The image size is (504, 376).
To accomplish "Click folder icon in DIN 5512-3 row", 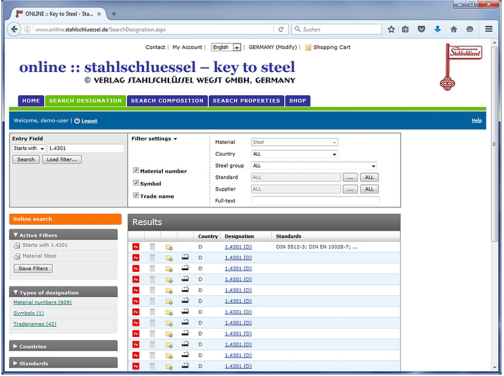I will click(x=169, y=247).
